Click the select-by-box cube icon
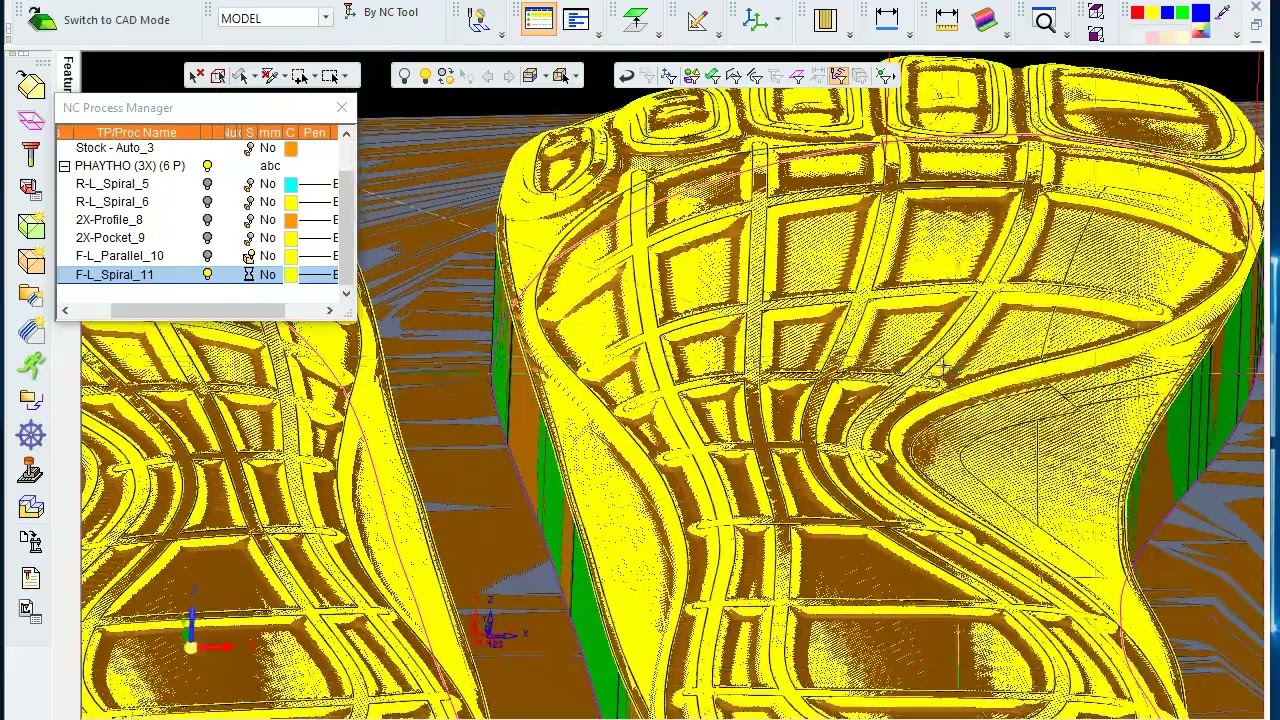This screenshot has height=720, width=1280. coord(218,76)
